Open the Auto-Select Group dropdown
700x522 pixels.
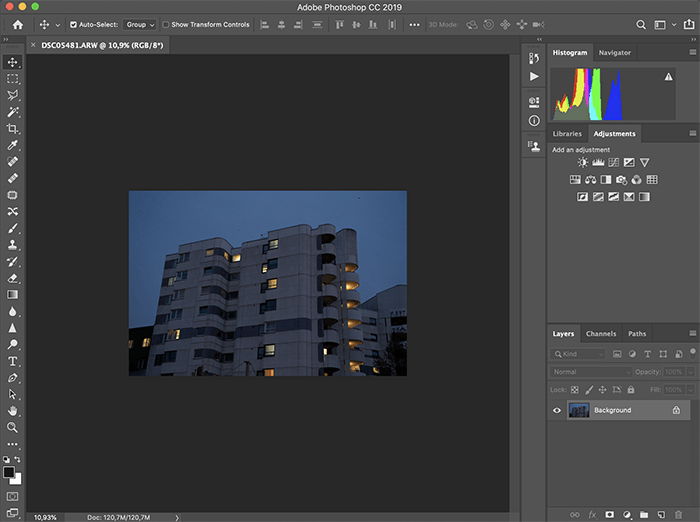point(137,24)
